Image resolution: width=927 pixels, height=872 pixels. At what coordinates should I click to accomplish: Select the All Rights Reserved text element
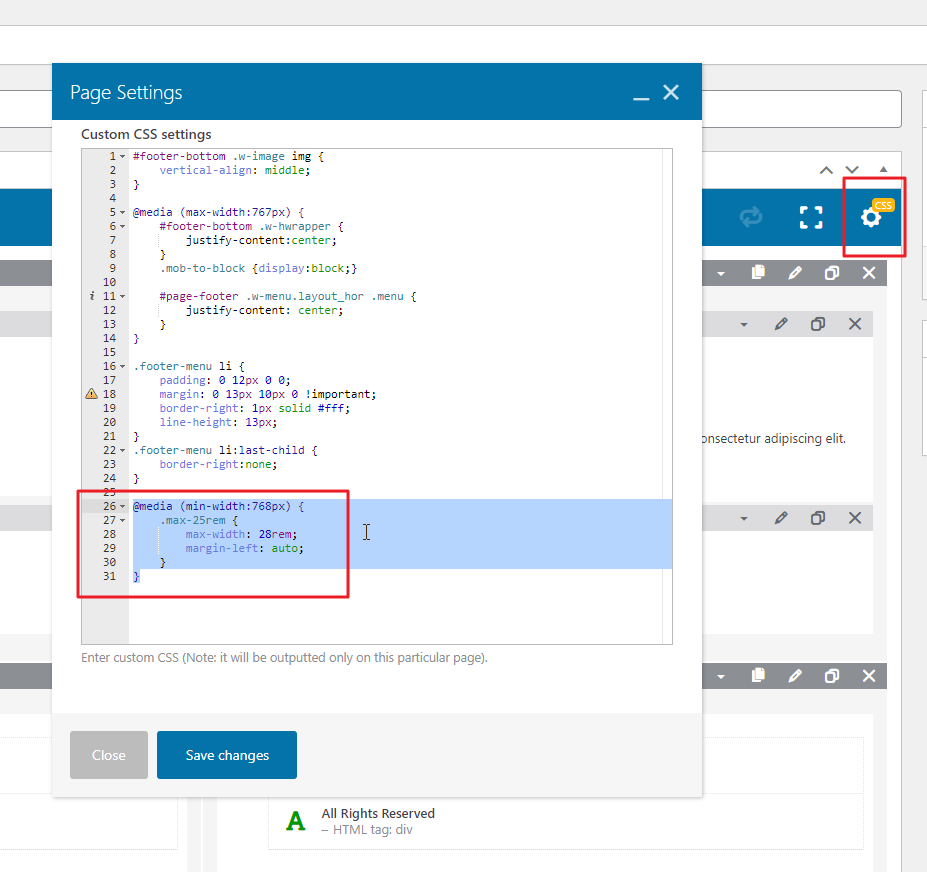(378, 813)
